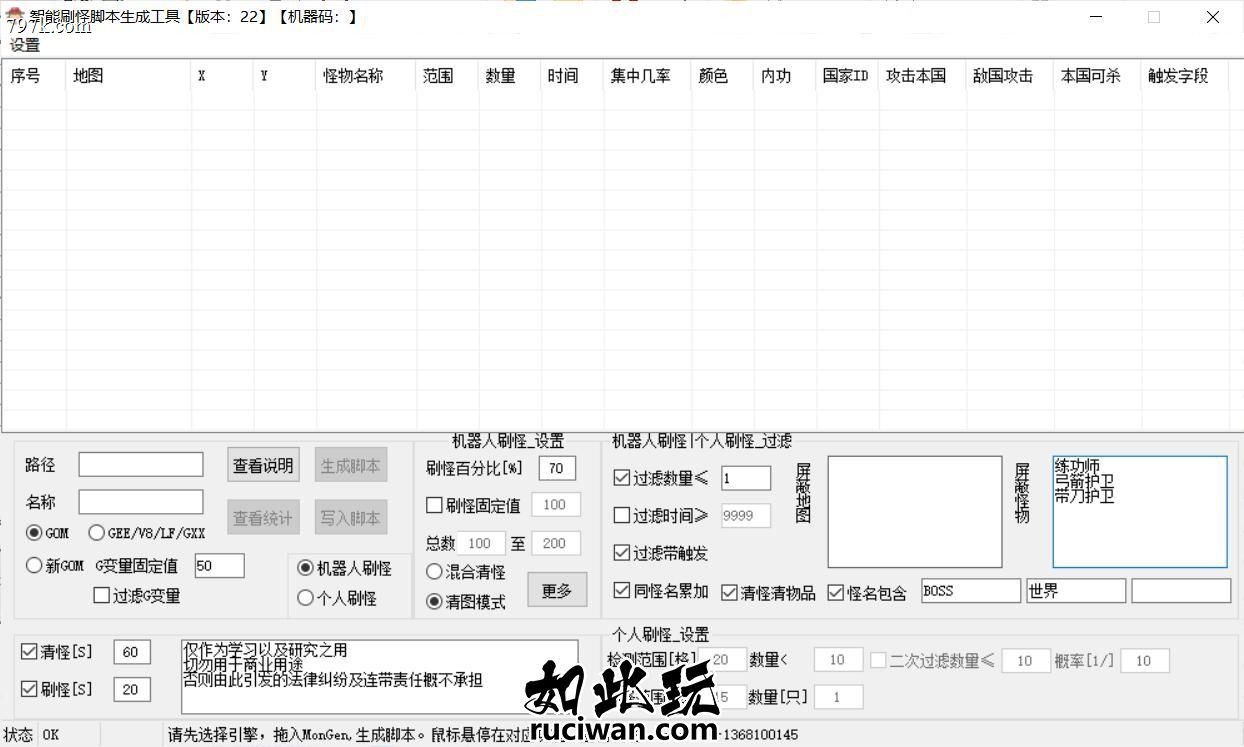The image size is (1244, 747).
Task: Focus the G变量固定值 field
Action: click(x=219, y=565)
